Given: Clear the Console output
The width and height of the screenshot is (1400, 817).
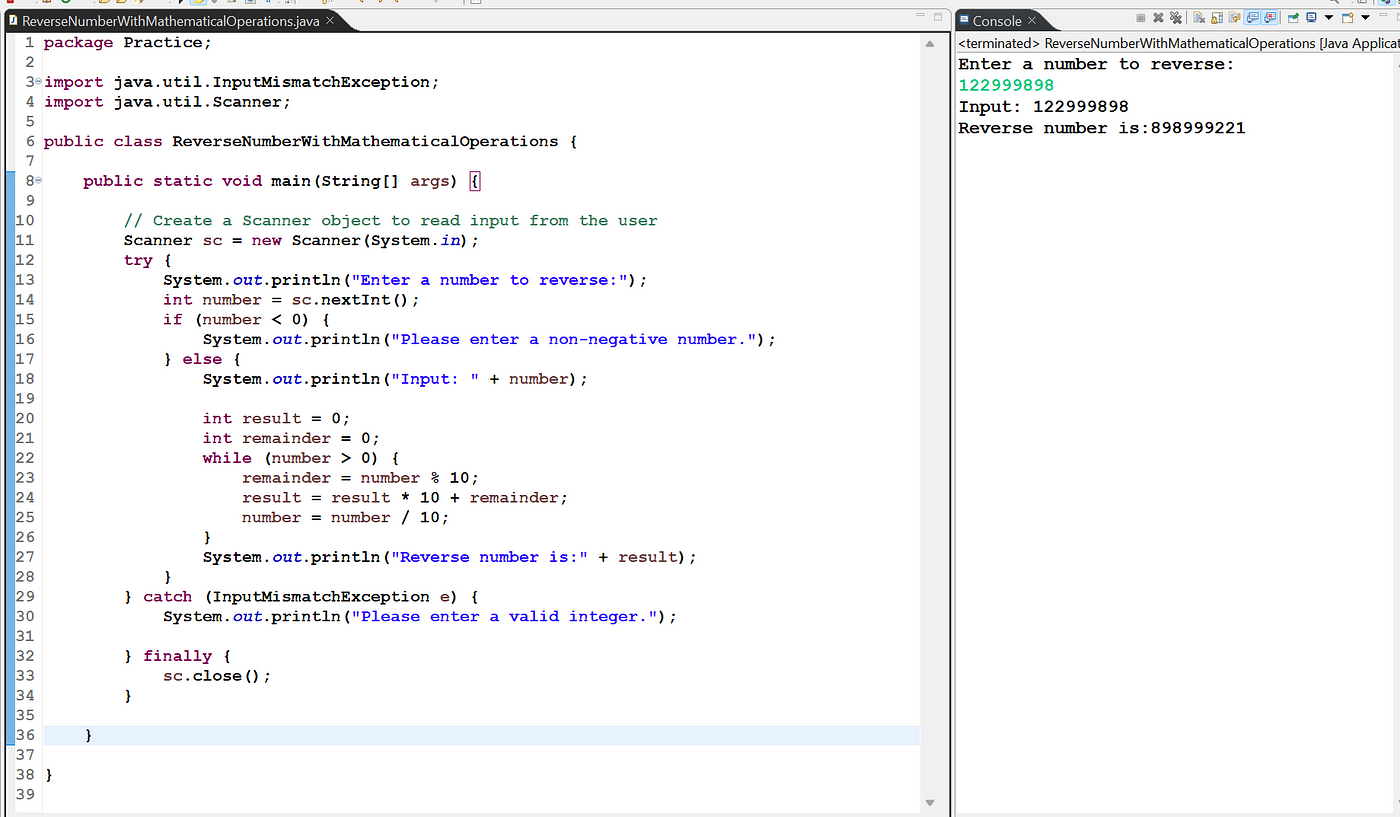Looking at the screenshot, I should (x=1199, y=18).
